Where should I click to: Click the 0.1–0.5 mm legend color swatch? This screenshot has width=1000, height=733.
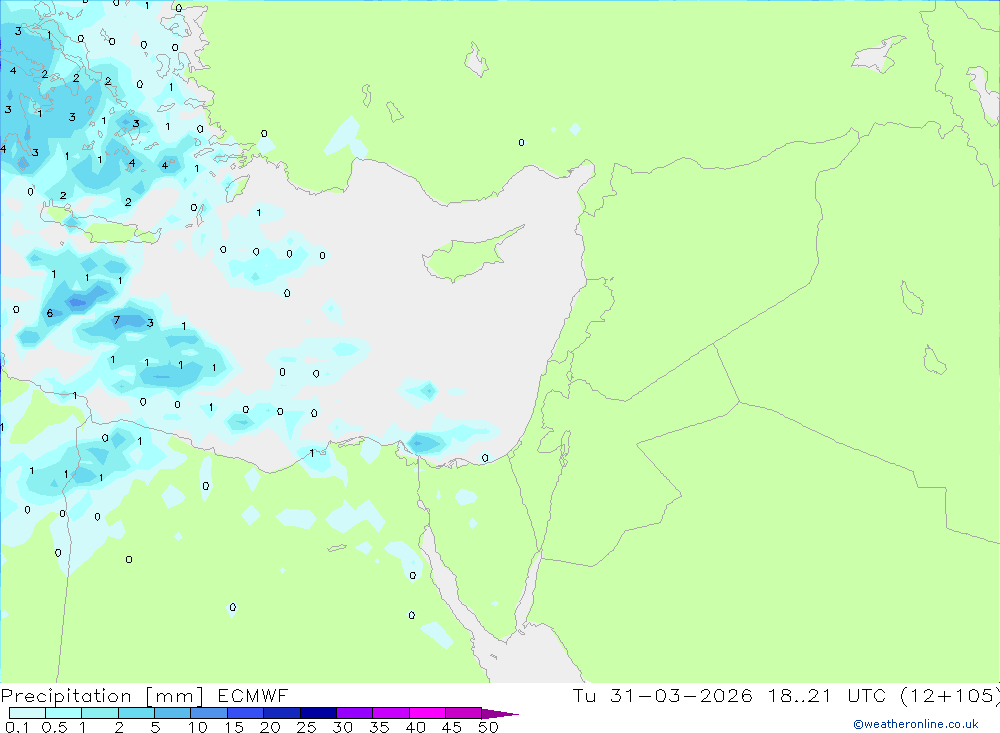tap(27, 713)
